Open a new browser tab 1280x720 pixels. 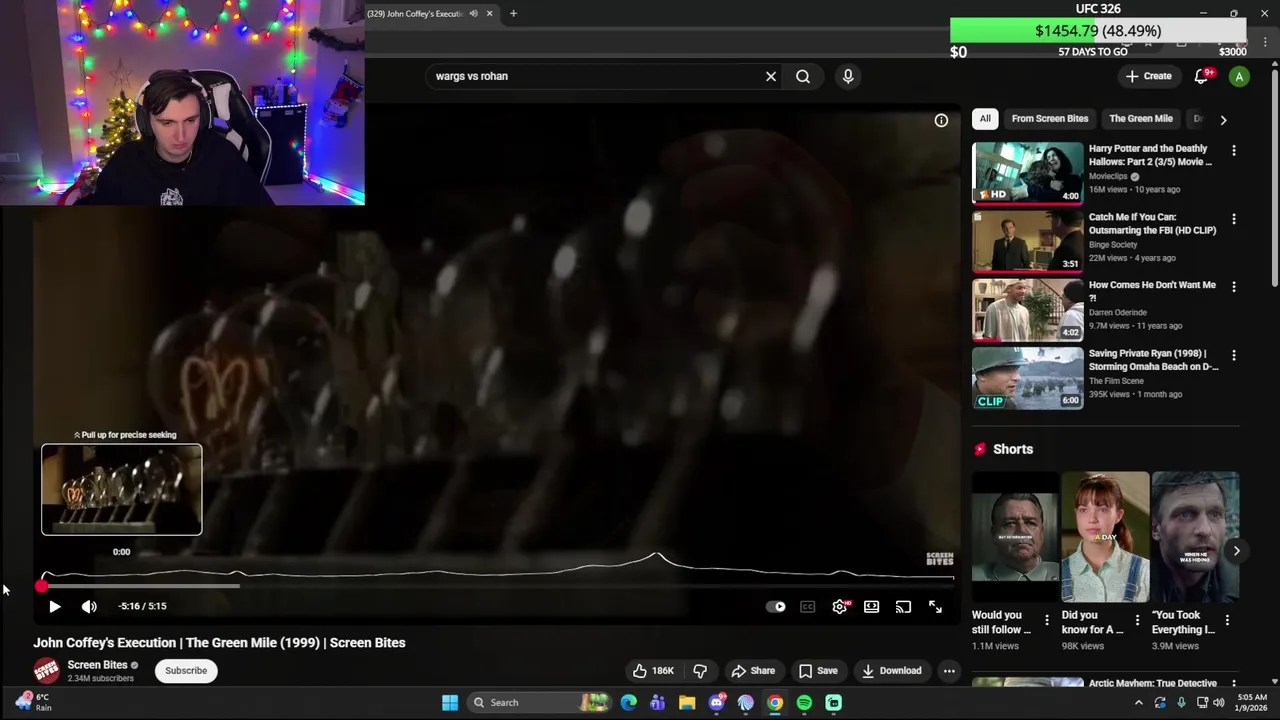(x=513, y=14)
